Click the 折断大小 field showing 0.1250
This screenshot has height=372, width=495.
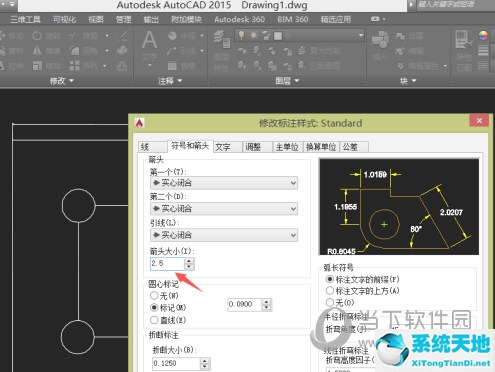point(177,363)
